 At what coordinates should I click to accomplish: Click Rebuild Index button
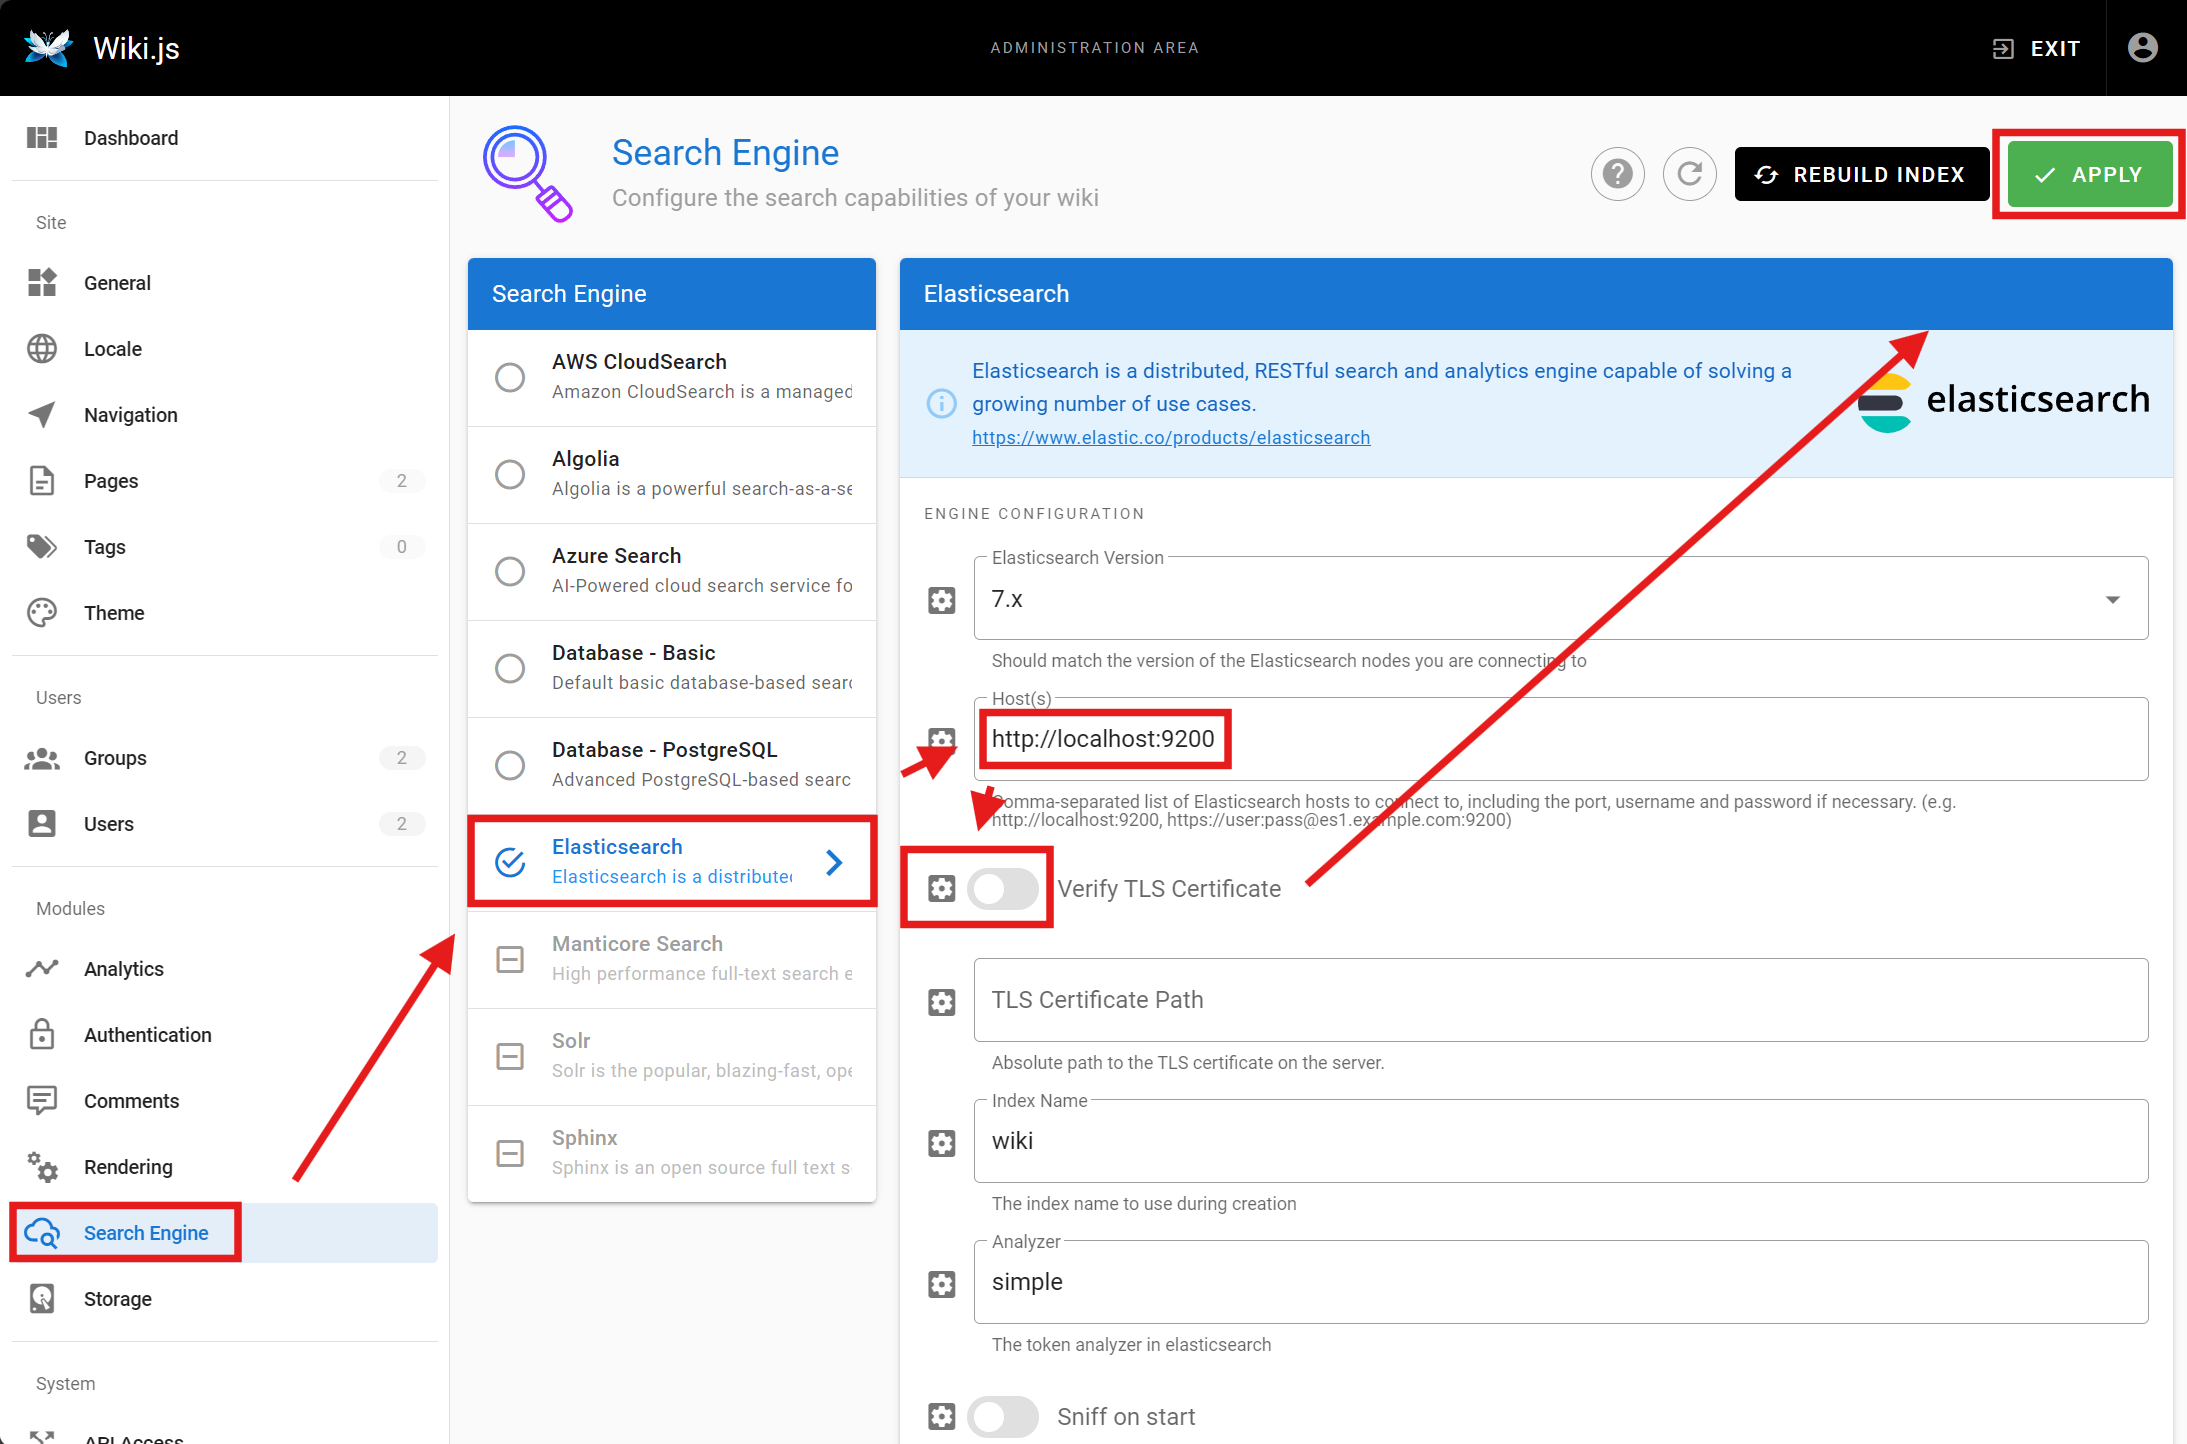pyautogui.click(x=1861, y=174)
